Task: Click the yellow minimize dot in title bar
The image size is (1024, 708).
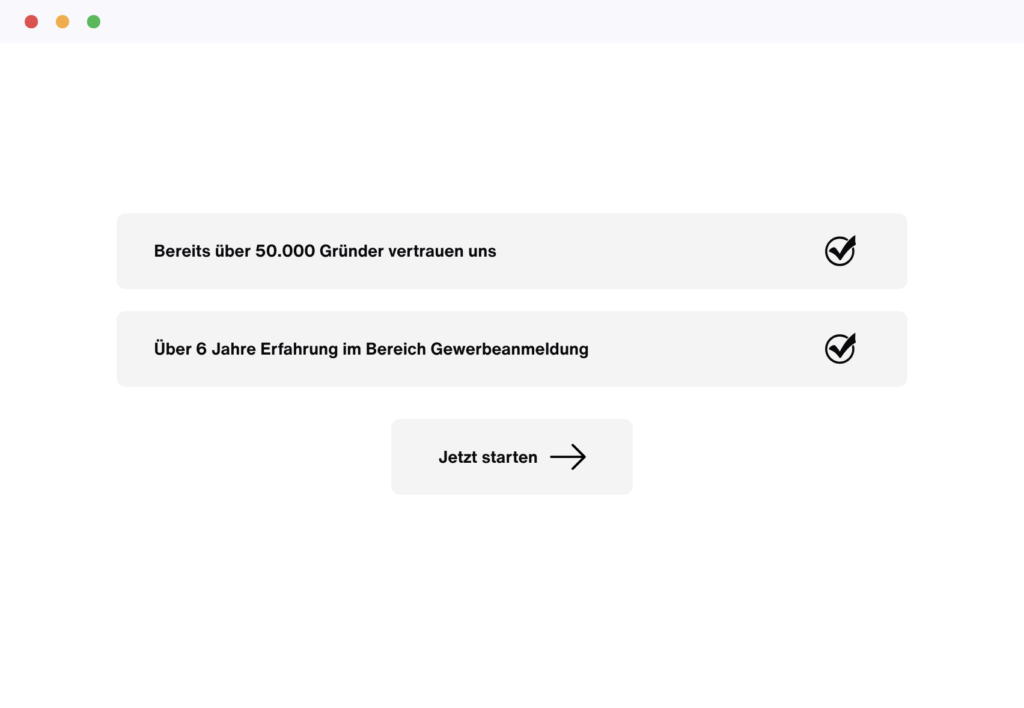Action: tap(62, 22)
